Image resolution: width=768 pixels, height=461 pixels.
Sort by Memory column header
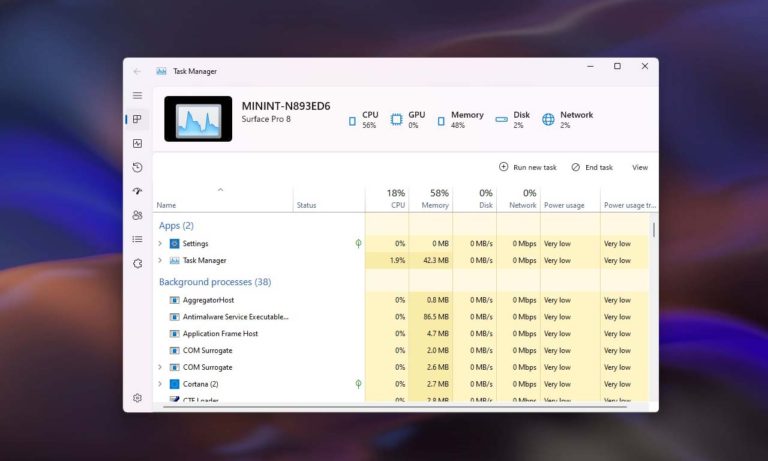pyautogui.click(x=431, y=198)
